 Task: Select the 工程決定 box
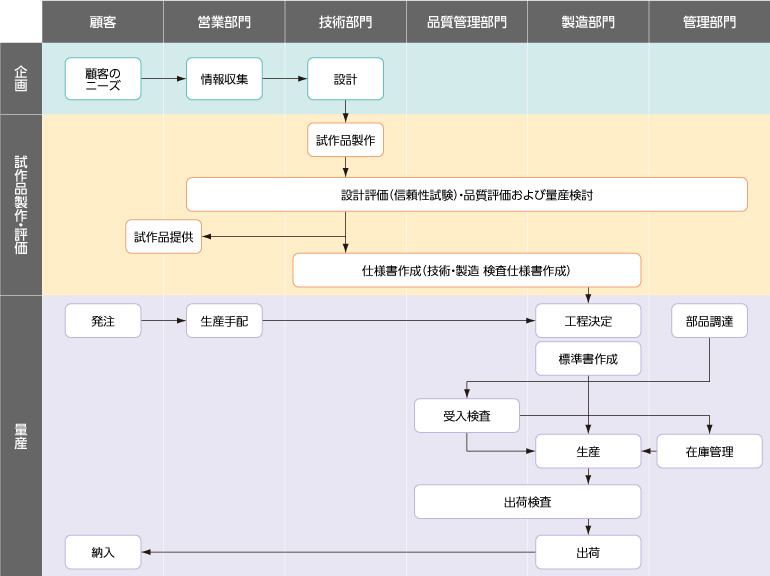coord(588,321)
